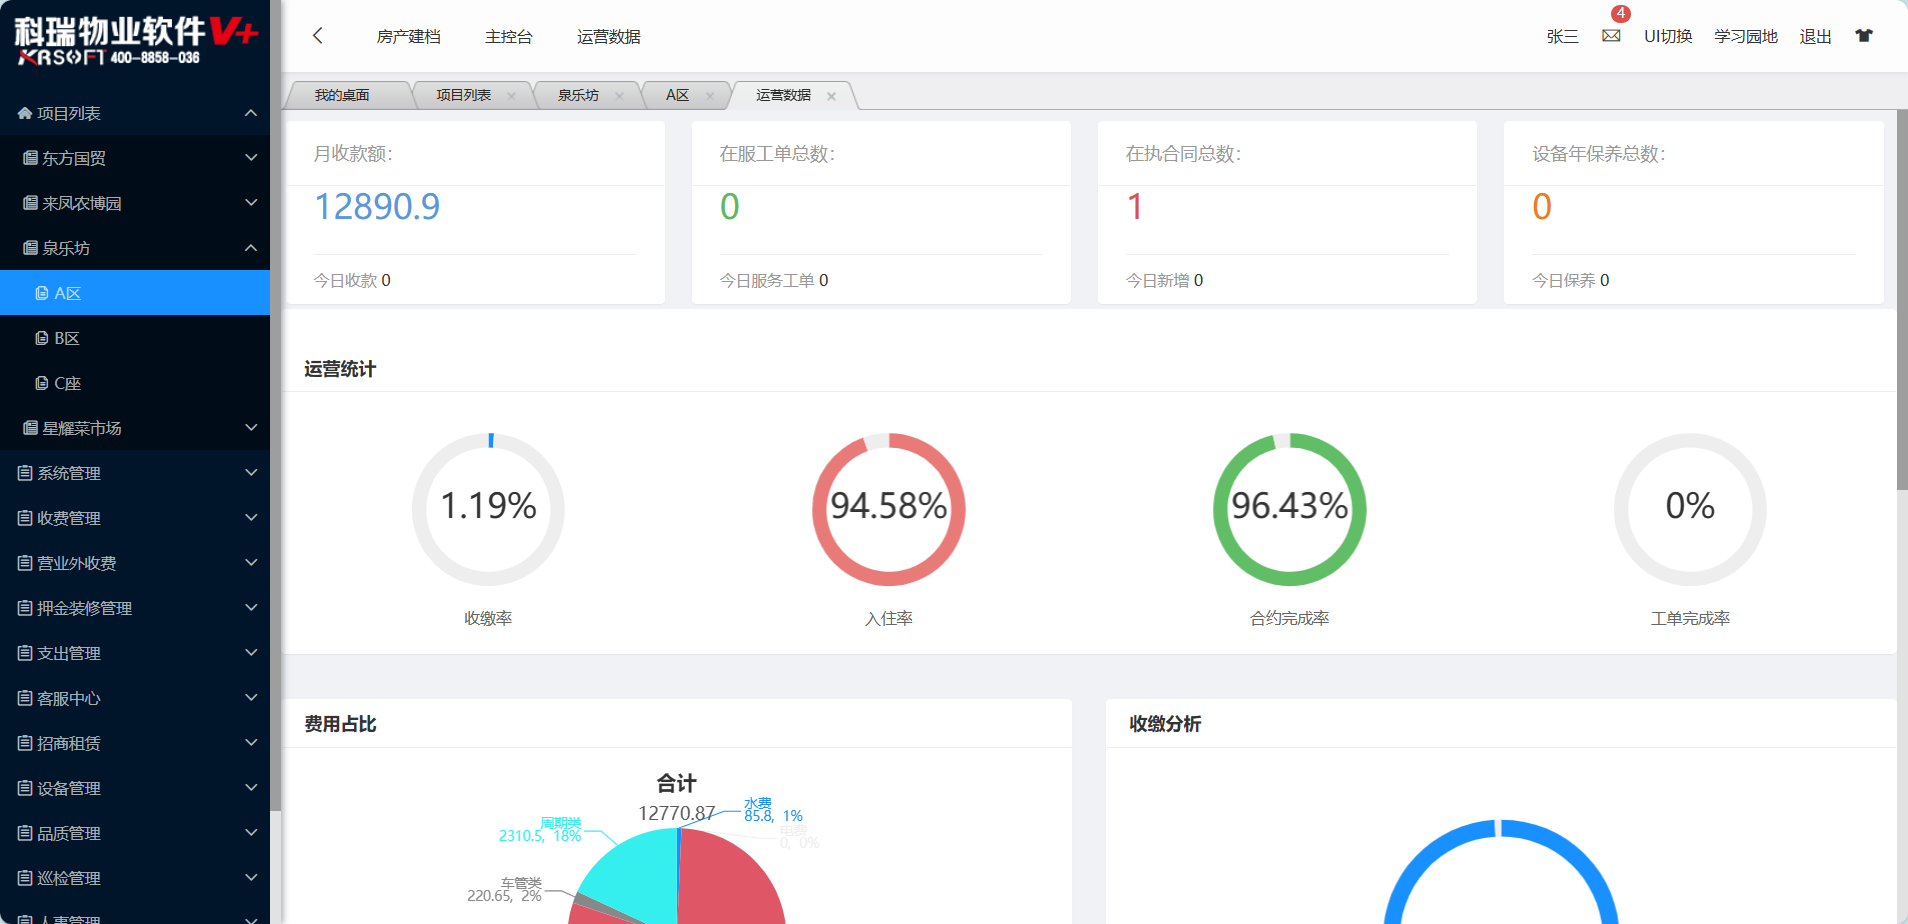Viewport: 1908px width, 924px height.
Task: Select B区 in the sidebar tree
Action: 135,338
